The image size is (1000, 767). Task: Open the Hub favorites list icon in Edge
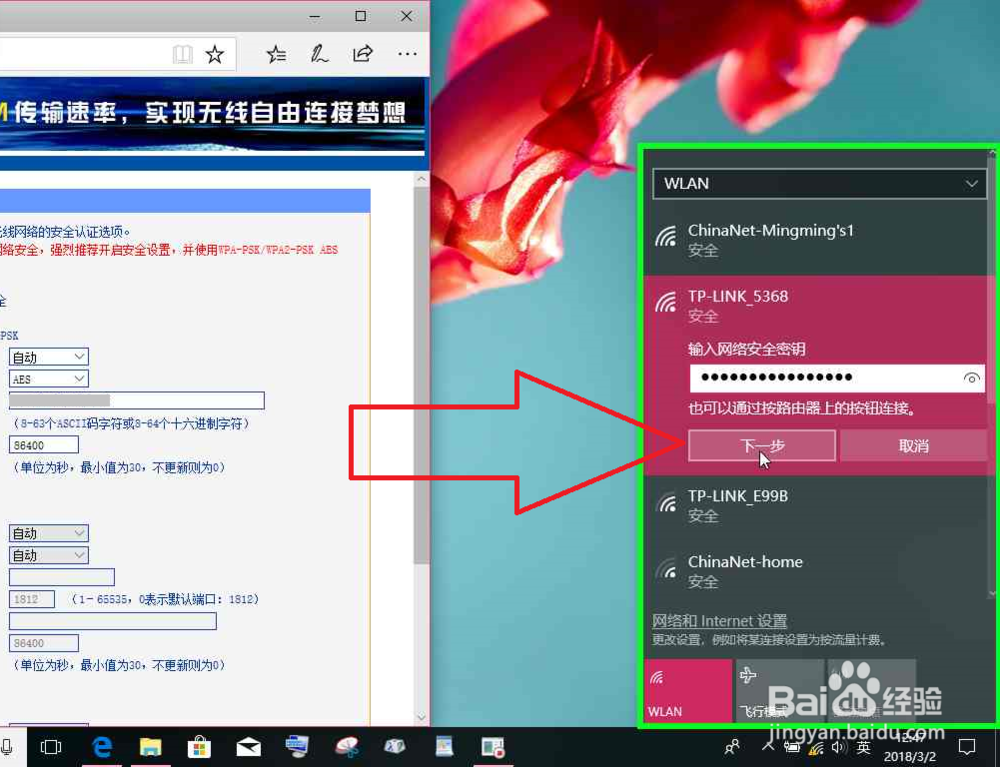[x=276, y=54]
